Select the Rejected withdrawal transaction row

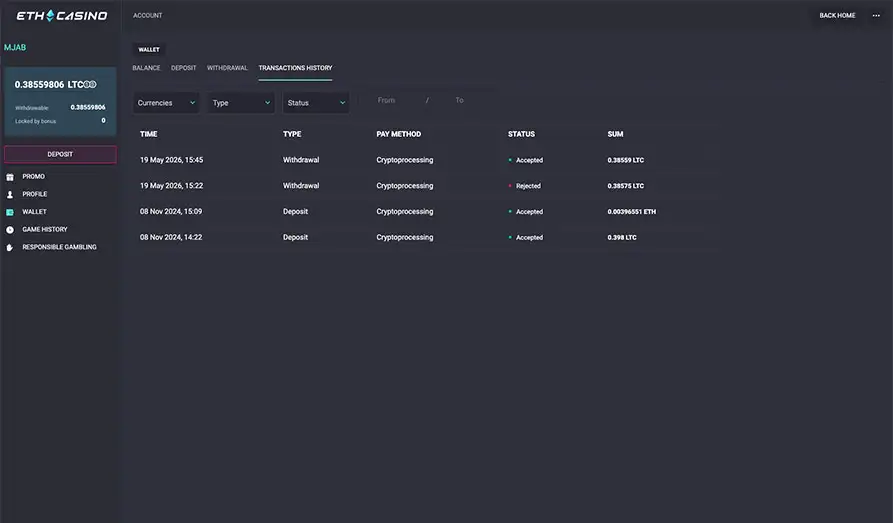424,186
